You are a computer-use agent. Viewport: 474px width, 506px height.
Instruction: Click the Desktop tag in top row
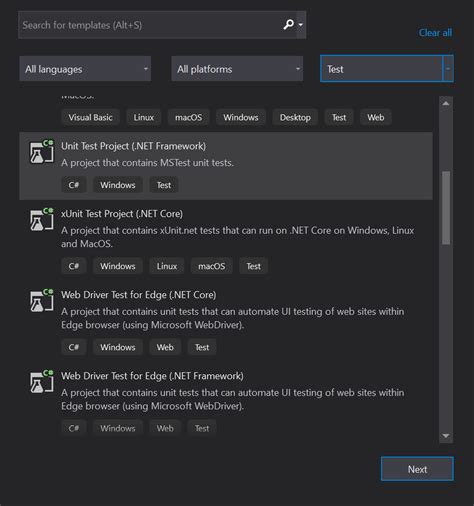(295, 117)
